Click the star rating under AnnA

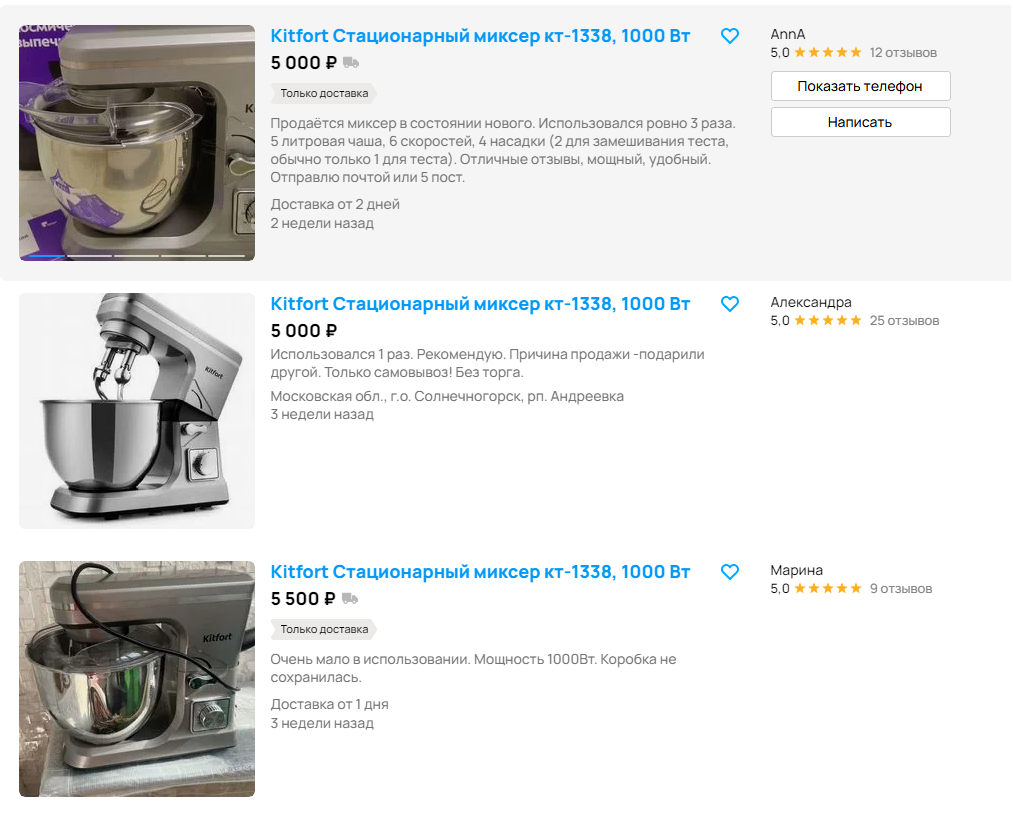[827, 53]
